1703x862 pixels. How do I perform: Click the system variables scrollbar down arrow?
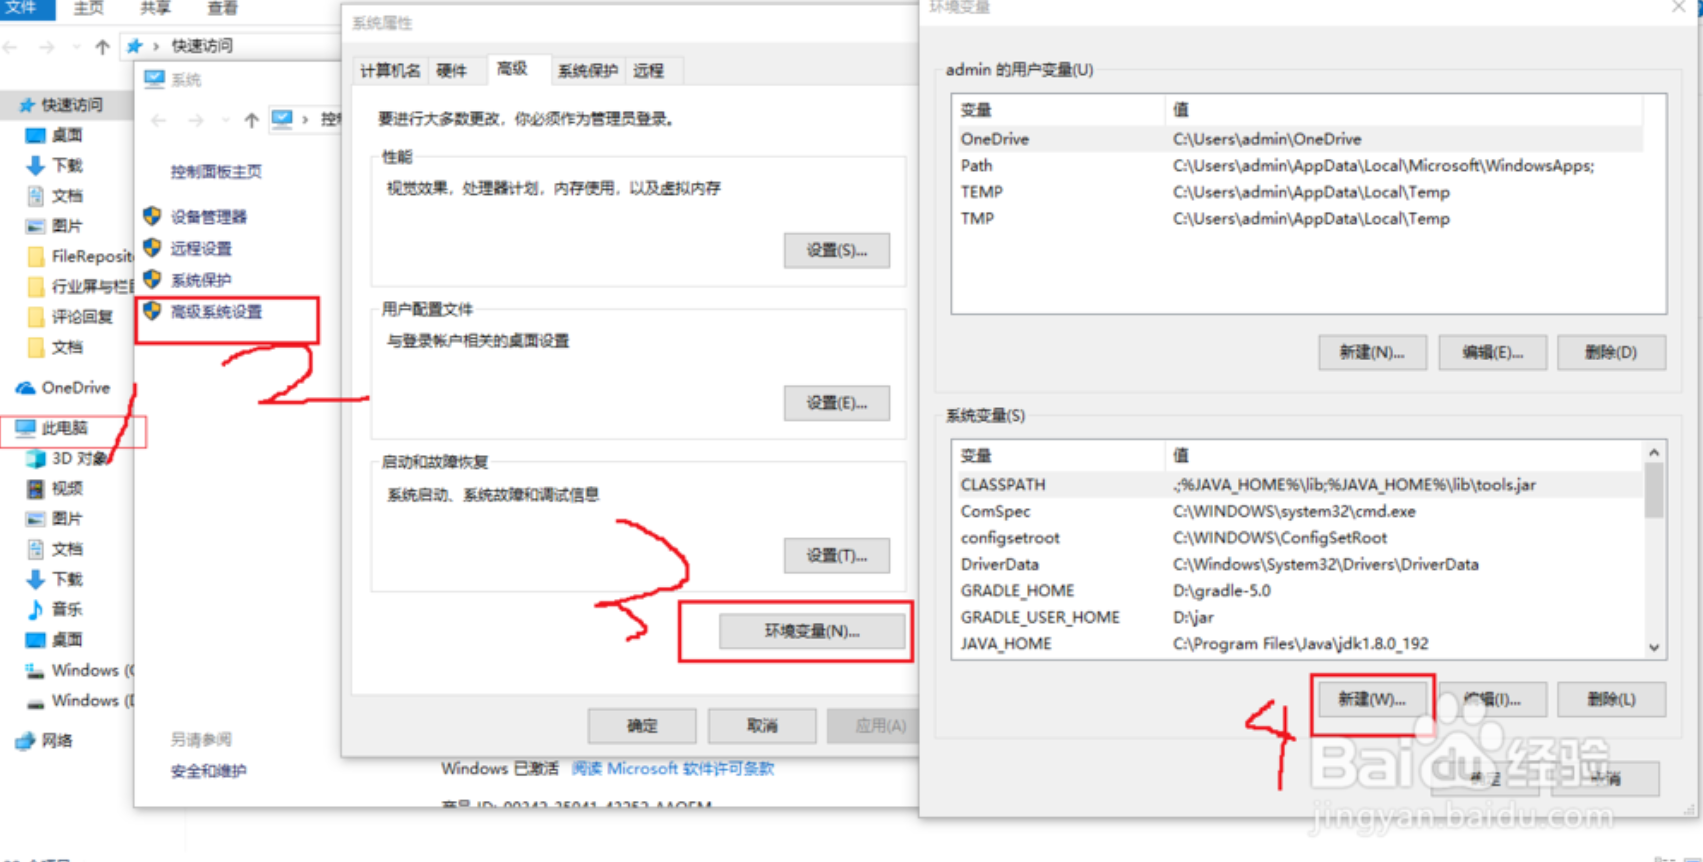[x=1654, y=647]
